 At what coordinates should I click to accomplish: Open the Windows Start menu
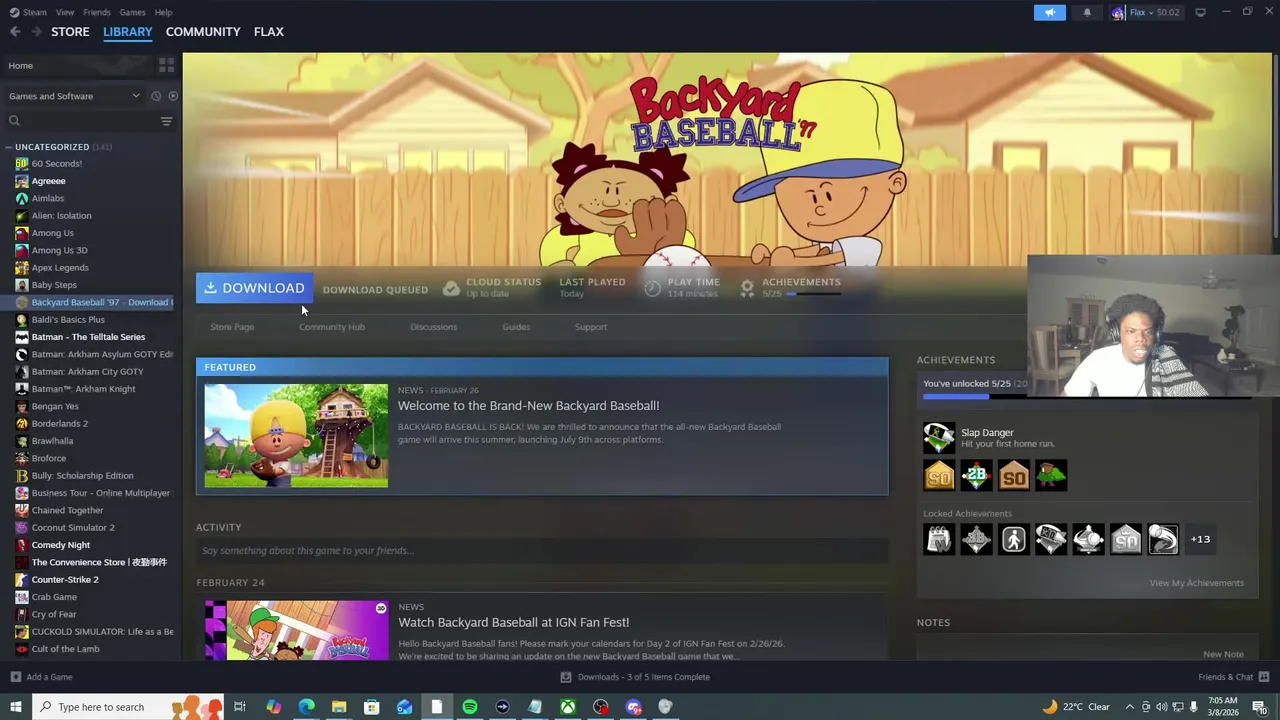(x=15, y=707)
